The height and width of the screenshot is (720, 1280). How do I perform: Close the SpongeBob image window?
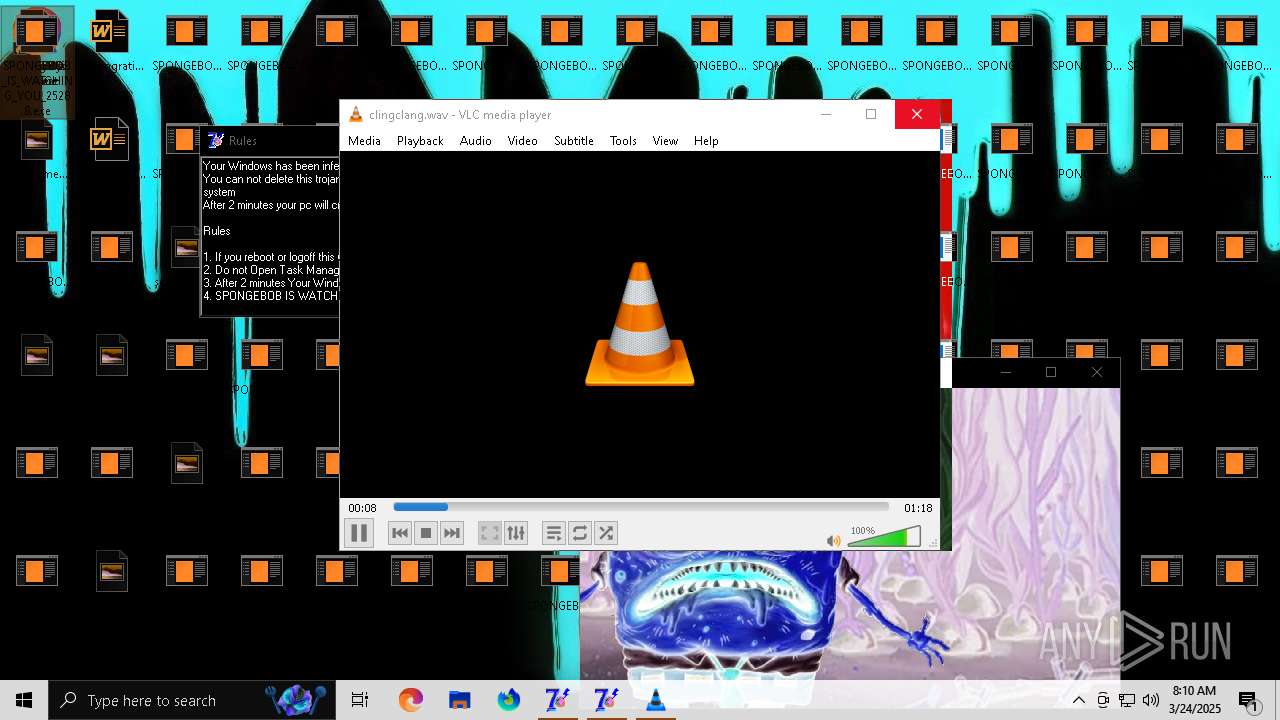[1097, 372]
